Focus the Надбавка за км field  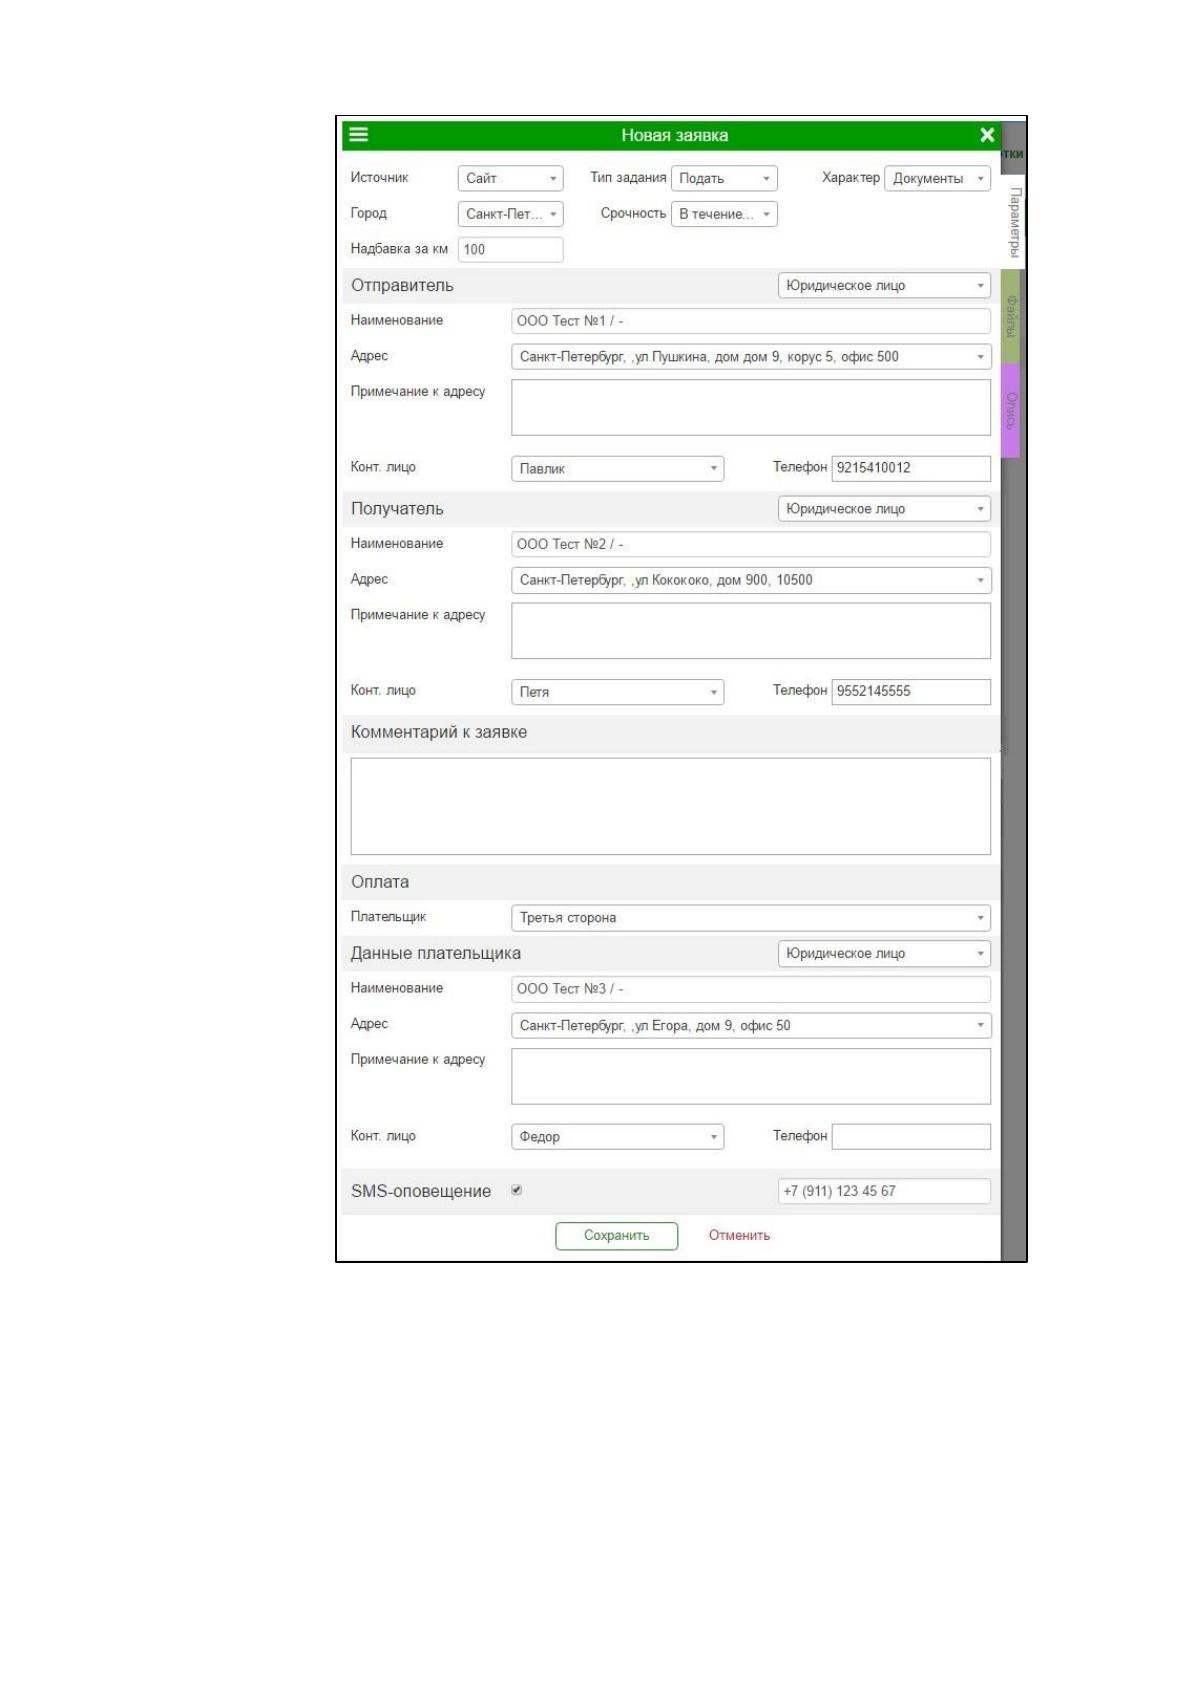pos(511,250)
